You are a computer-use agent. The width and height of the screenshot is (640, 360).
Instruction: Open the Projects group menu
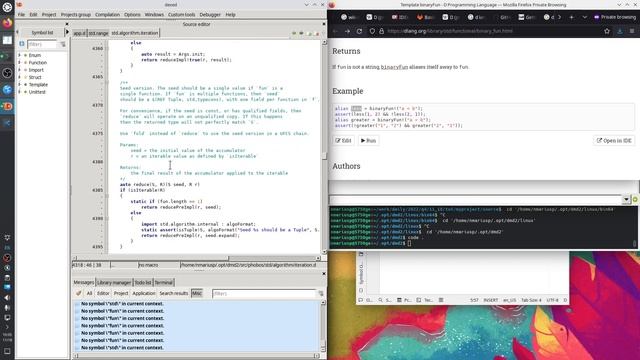pyautogui.click(x=76, y=14)
